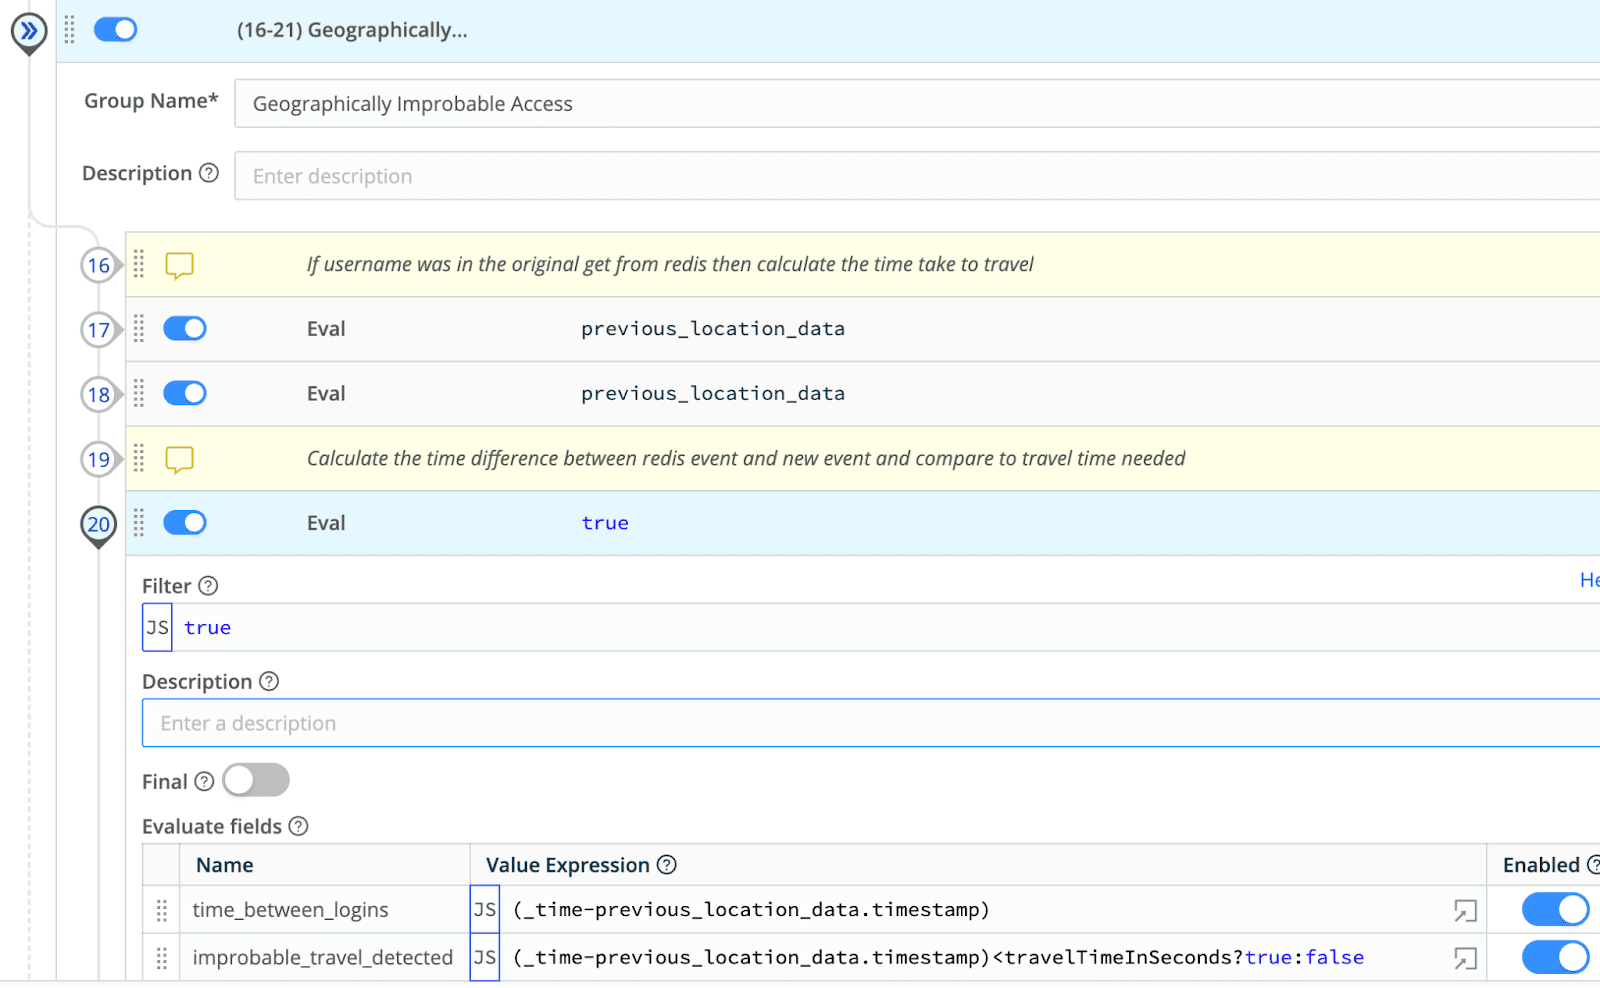1600x988 pixels.
Task: Disable the improbable_travel_detected field toggle
Action: tap(1555, 958)
